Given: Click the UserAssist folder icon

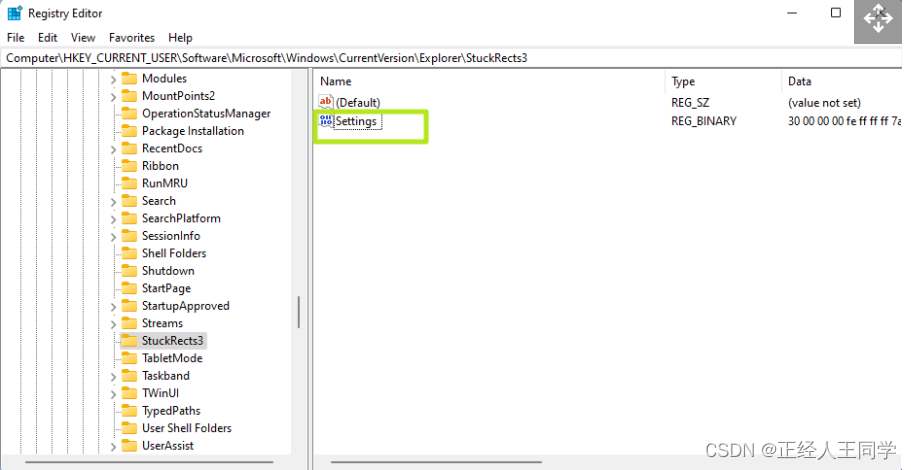Looking at the screenshot, I should pyautogui.click(x=130, y=446).
